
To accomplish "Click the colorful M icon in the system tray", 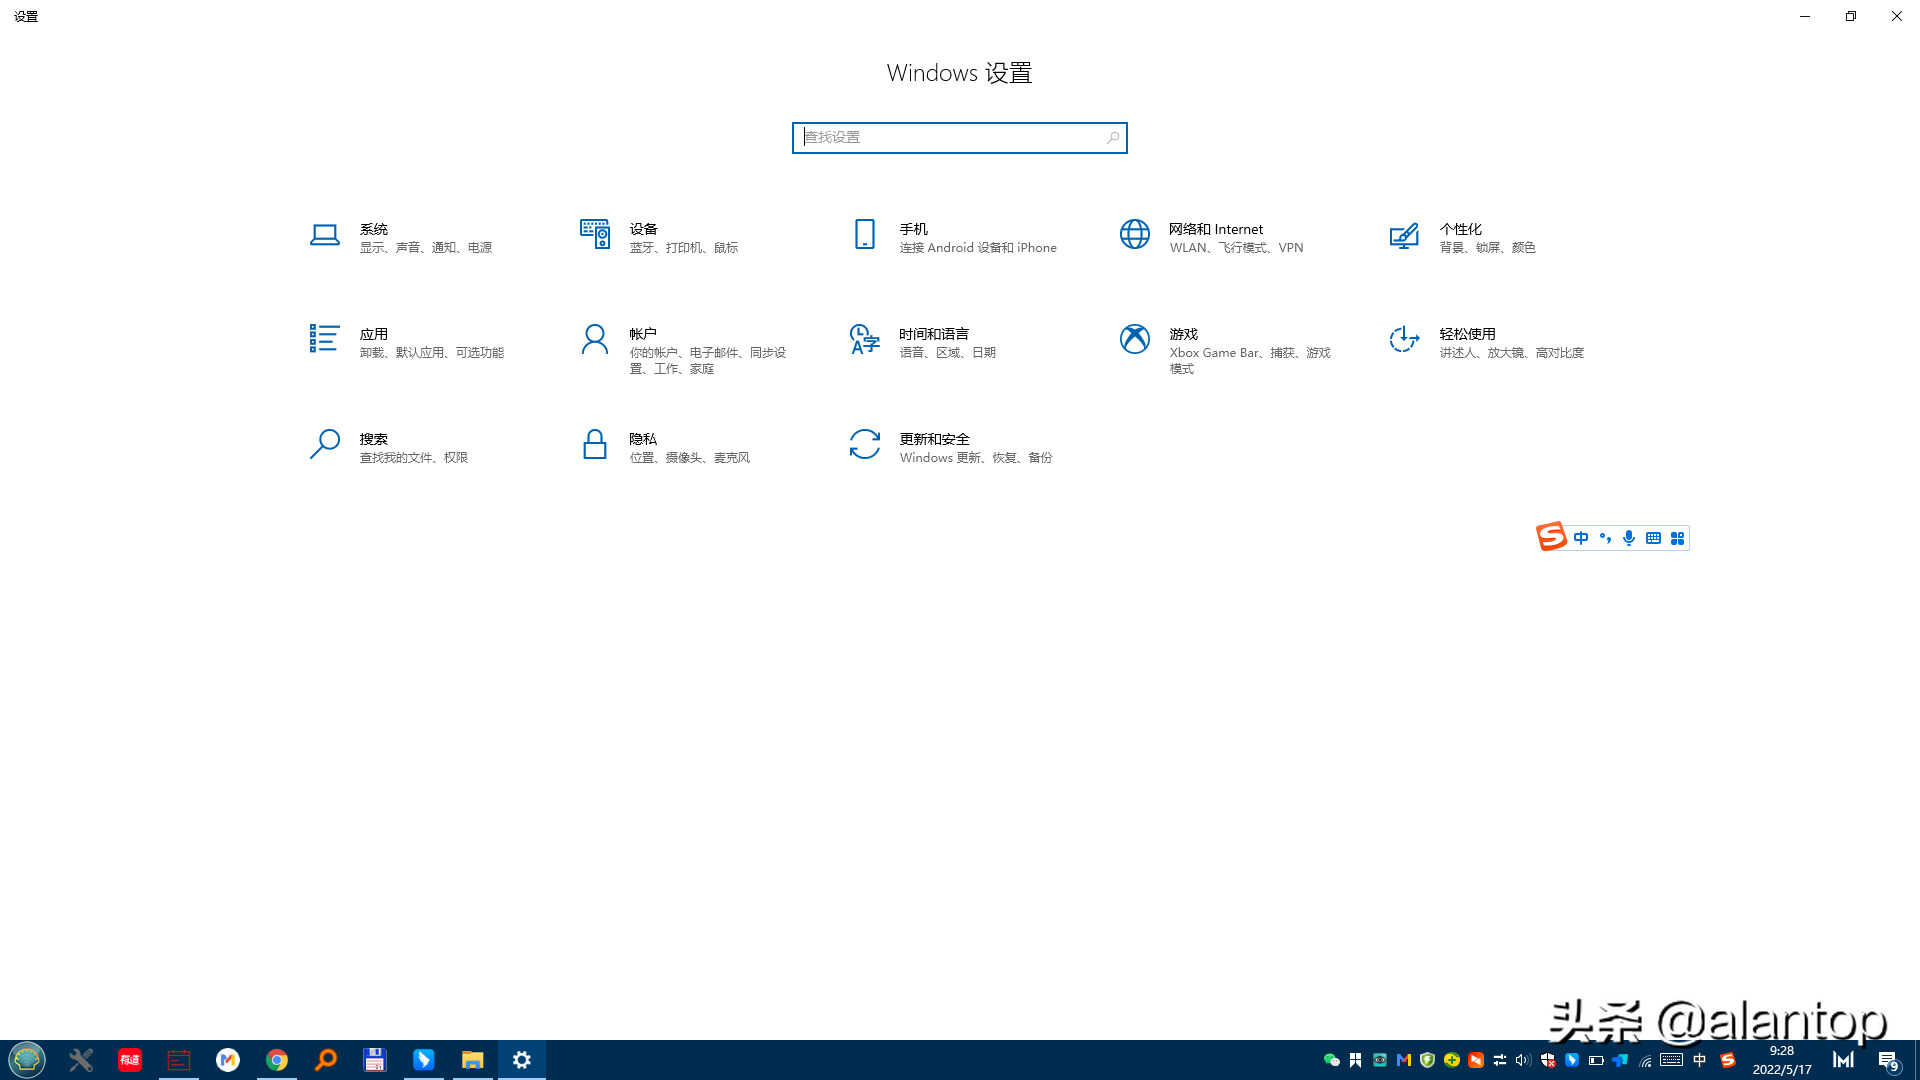I will point(1404,1060).
